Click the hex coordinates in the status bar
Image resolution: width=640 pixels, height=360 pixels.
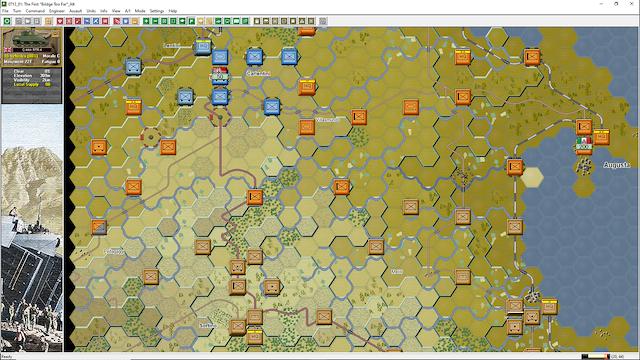[x=618, y=357]
